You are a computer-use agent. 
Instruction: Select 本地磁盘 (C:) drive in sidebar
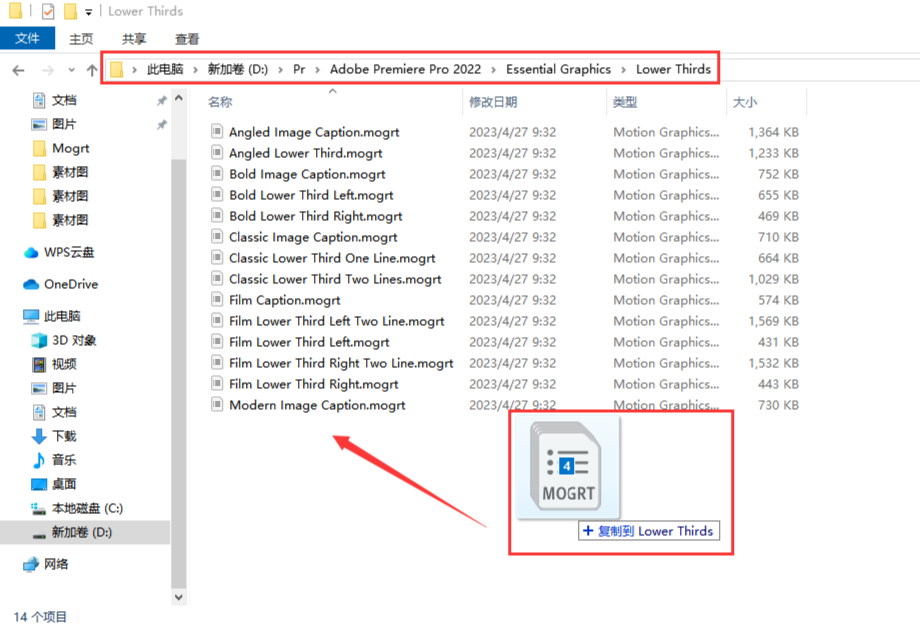tap(87, 508)
